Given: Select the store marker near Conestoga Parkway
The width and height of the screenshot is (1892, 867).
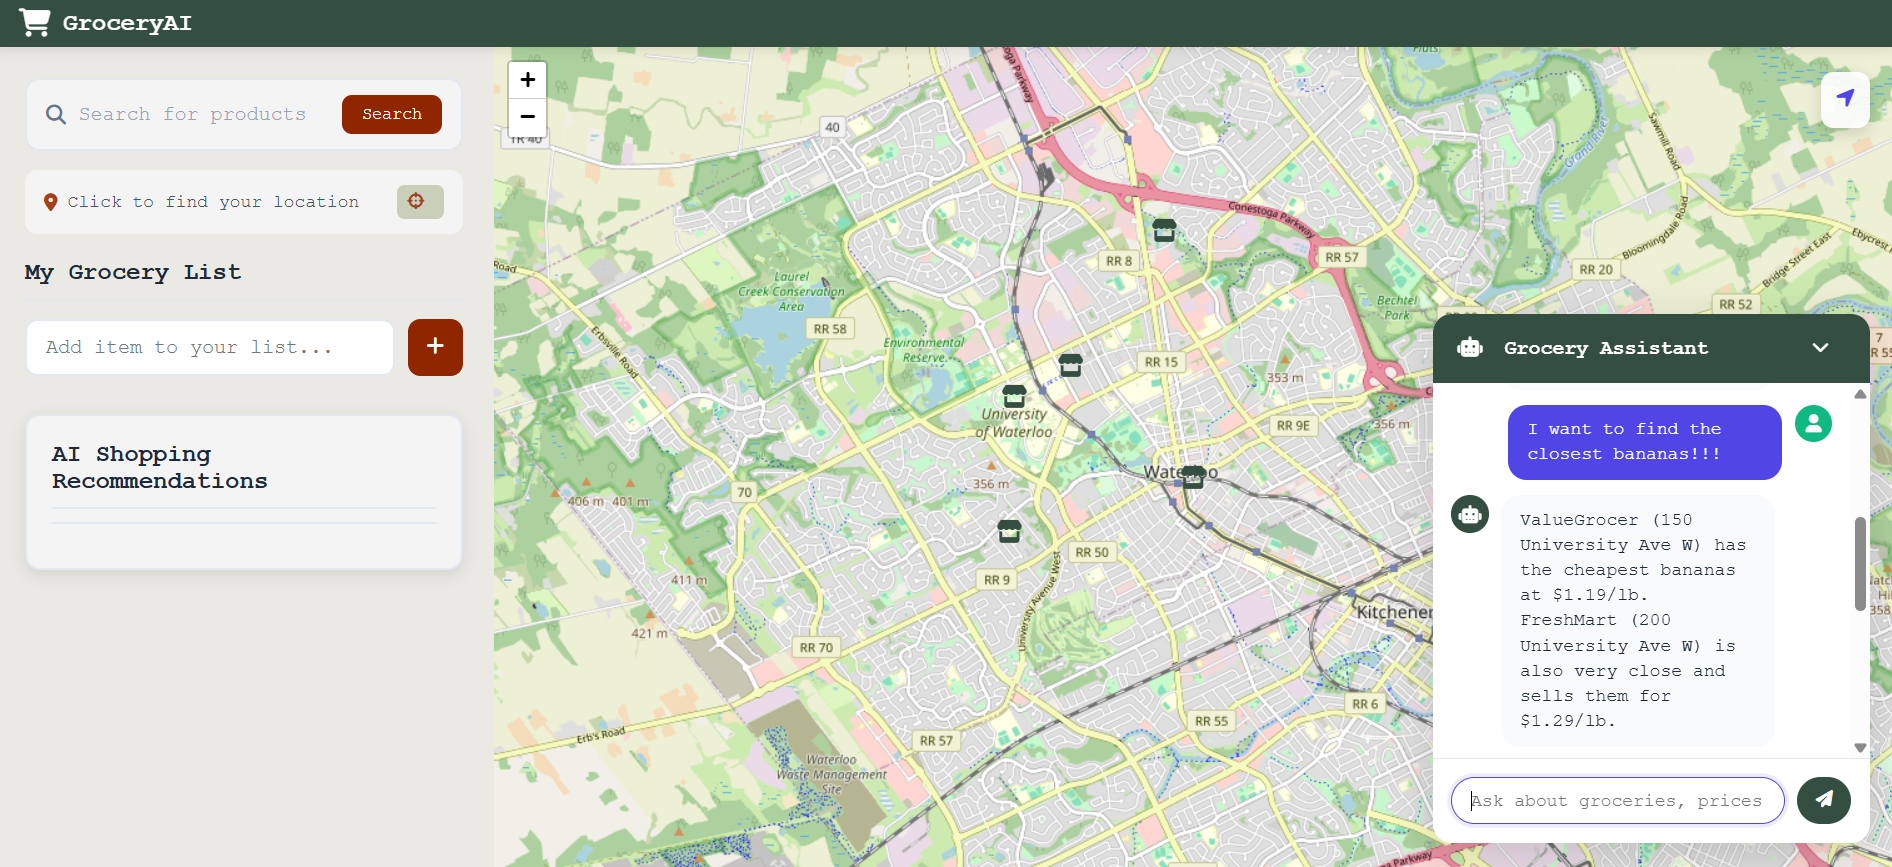Looking at the screenshot, I should coord(1164,230).
